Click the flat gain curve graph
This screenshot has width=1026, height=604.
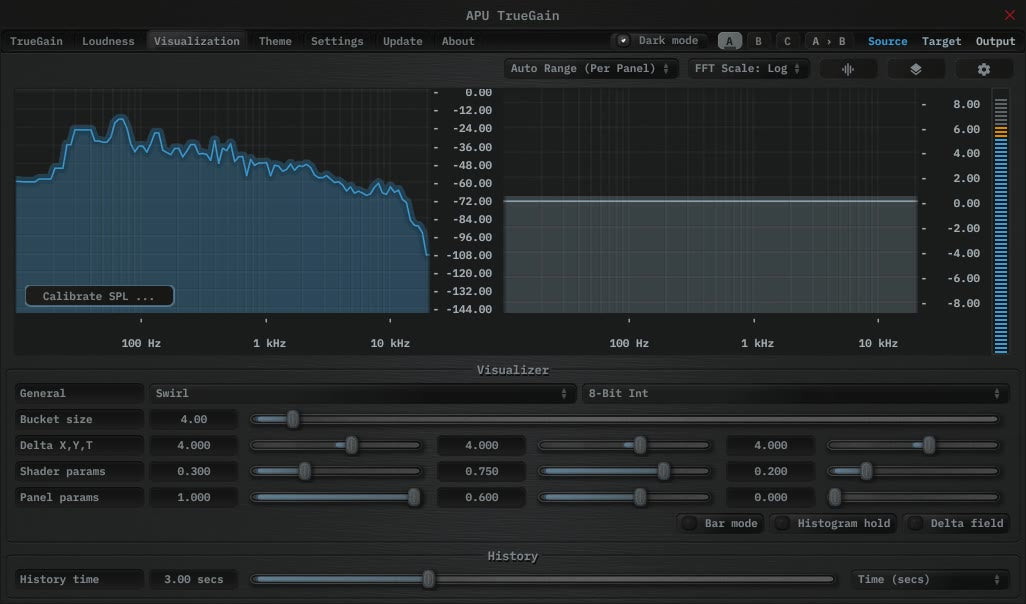pos(711,202)
